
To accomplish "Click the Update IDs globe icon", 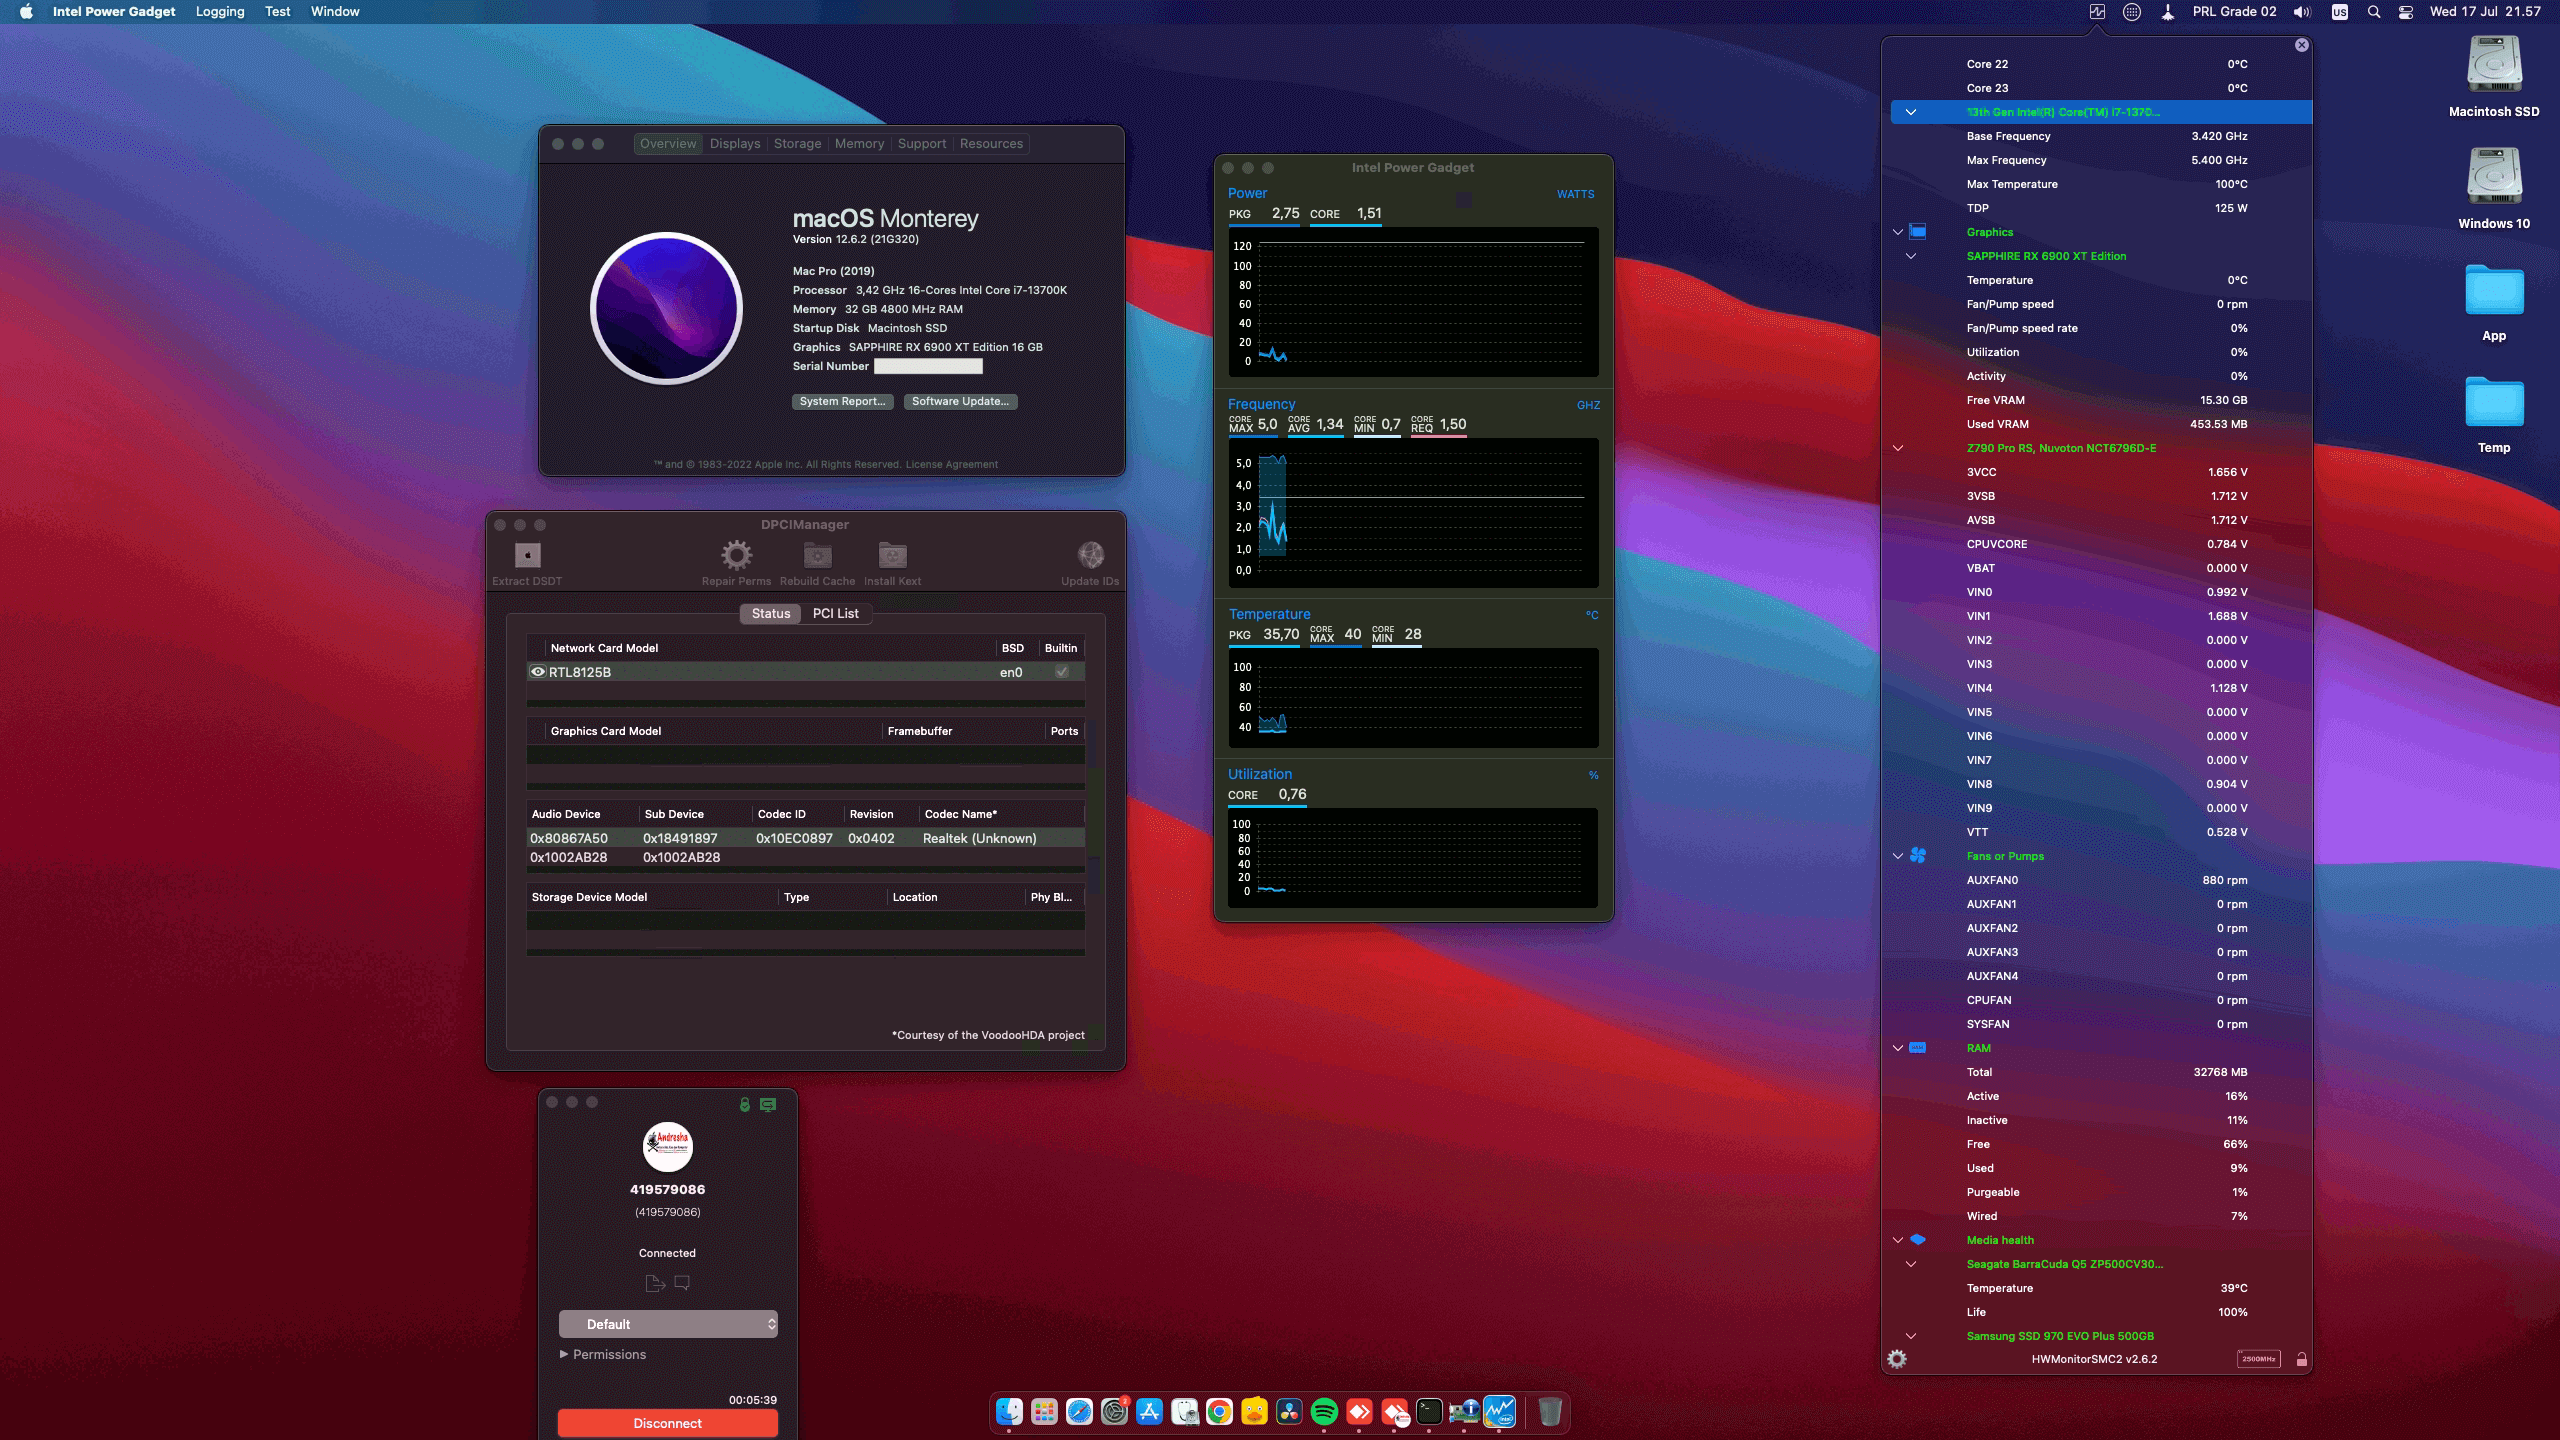I will (x=1089, y=557).
